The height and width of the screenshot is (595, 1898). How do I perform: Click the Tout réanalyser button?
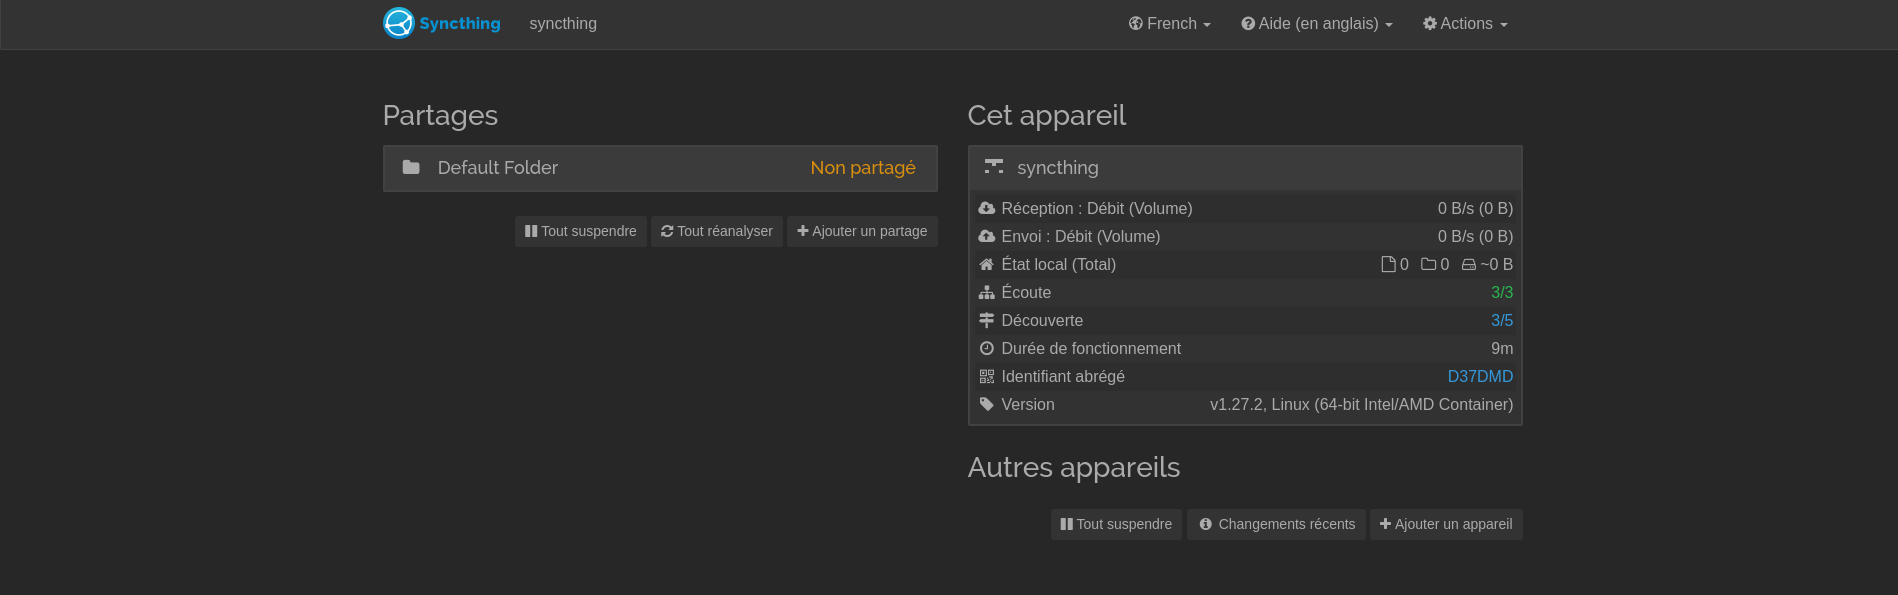717,231
